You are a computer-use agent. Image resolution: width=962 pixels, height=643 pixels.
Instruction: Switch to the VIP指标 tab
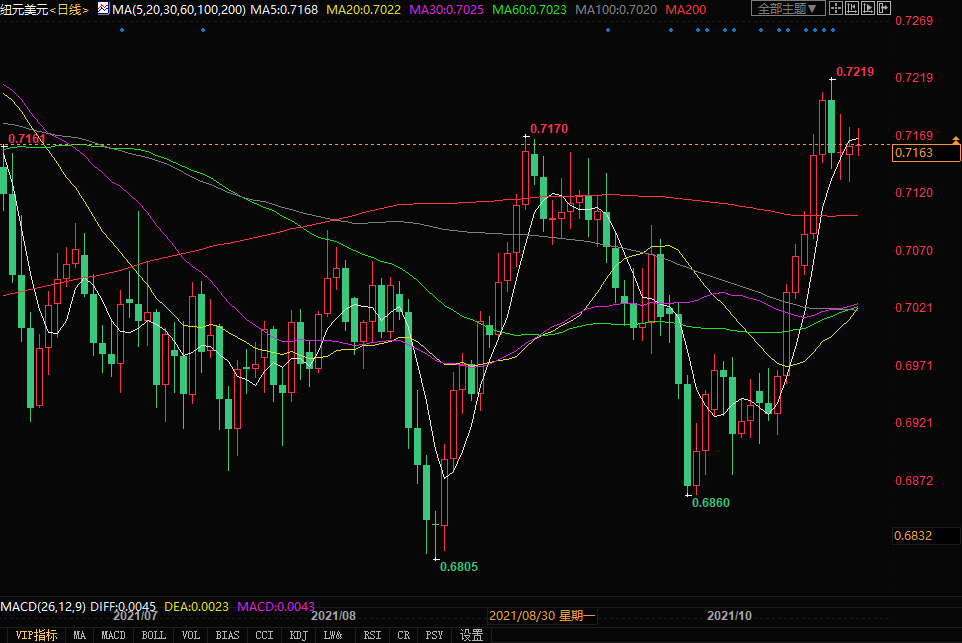point(35,635)
